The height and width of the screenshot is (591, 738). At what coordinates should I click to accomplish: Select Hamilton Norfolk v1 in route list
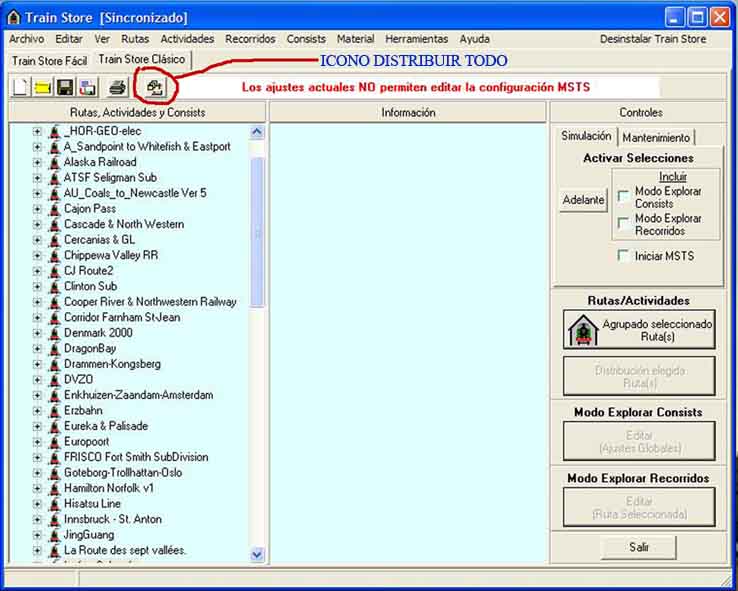click(x=109, y=488)
